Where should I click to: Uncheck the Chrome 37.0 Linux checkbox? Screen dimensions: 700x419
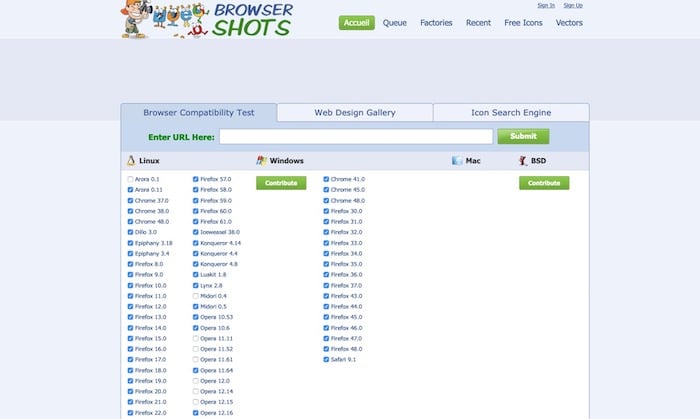tap(131, 201)
